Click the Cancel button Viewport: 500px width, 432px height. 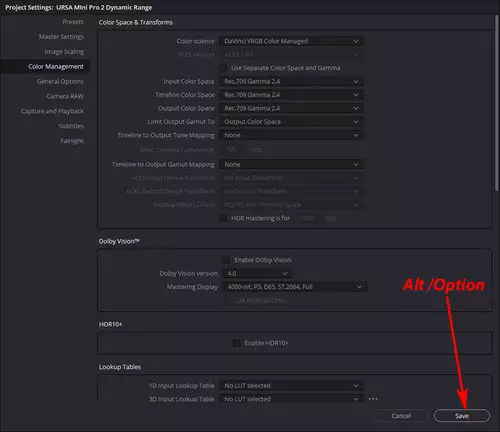(x=401, y=416)
